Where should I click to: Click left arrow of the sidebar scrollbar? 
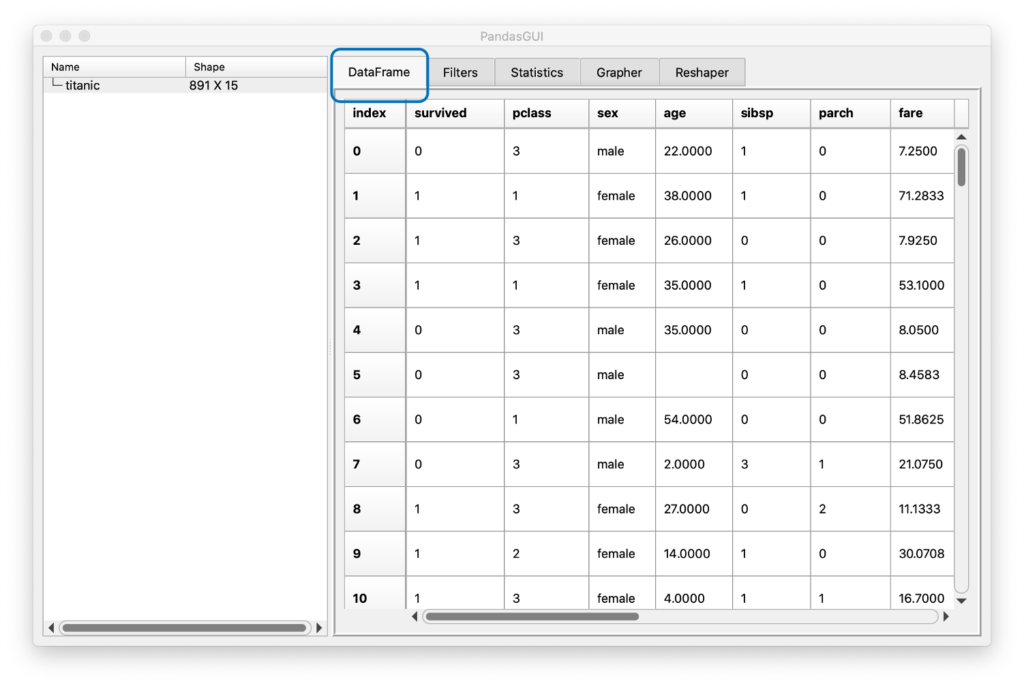pos(52,628)
